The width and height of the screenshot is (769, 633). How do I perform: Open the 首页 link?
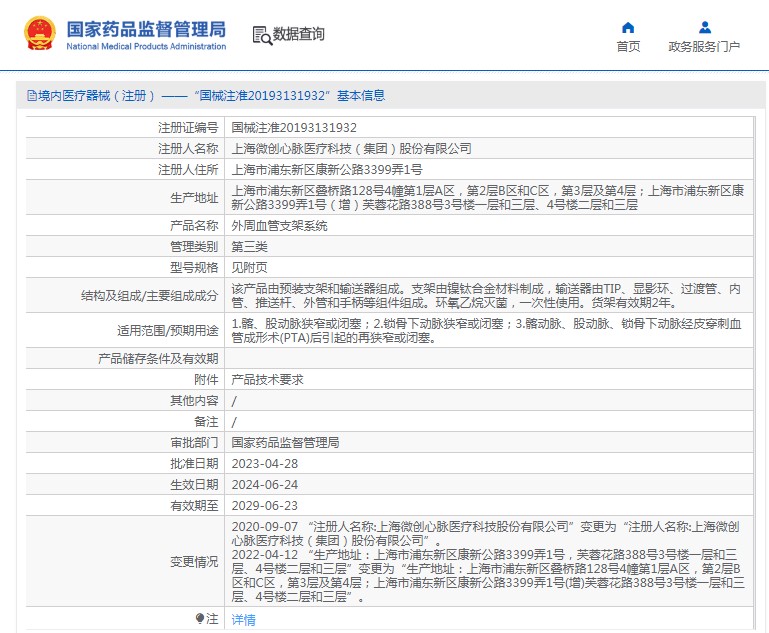(x=628, y=47)
